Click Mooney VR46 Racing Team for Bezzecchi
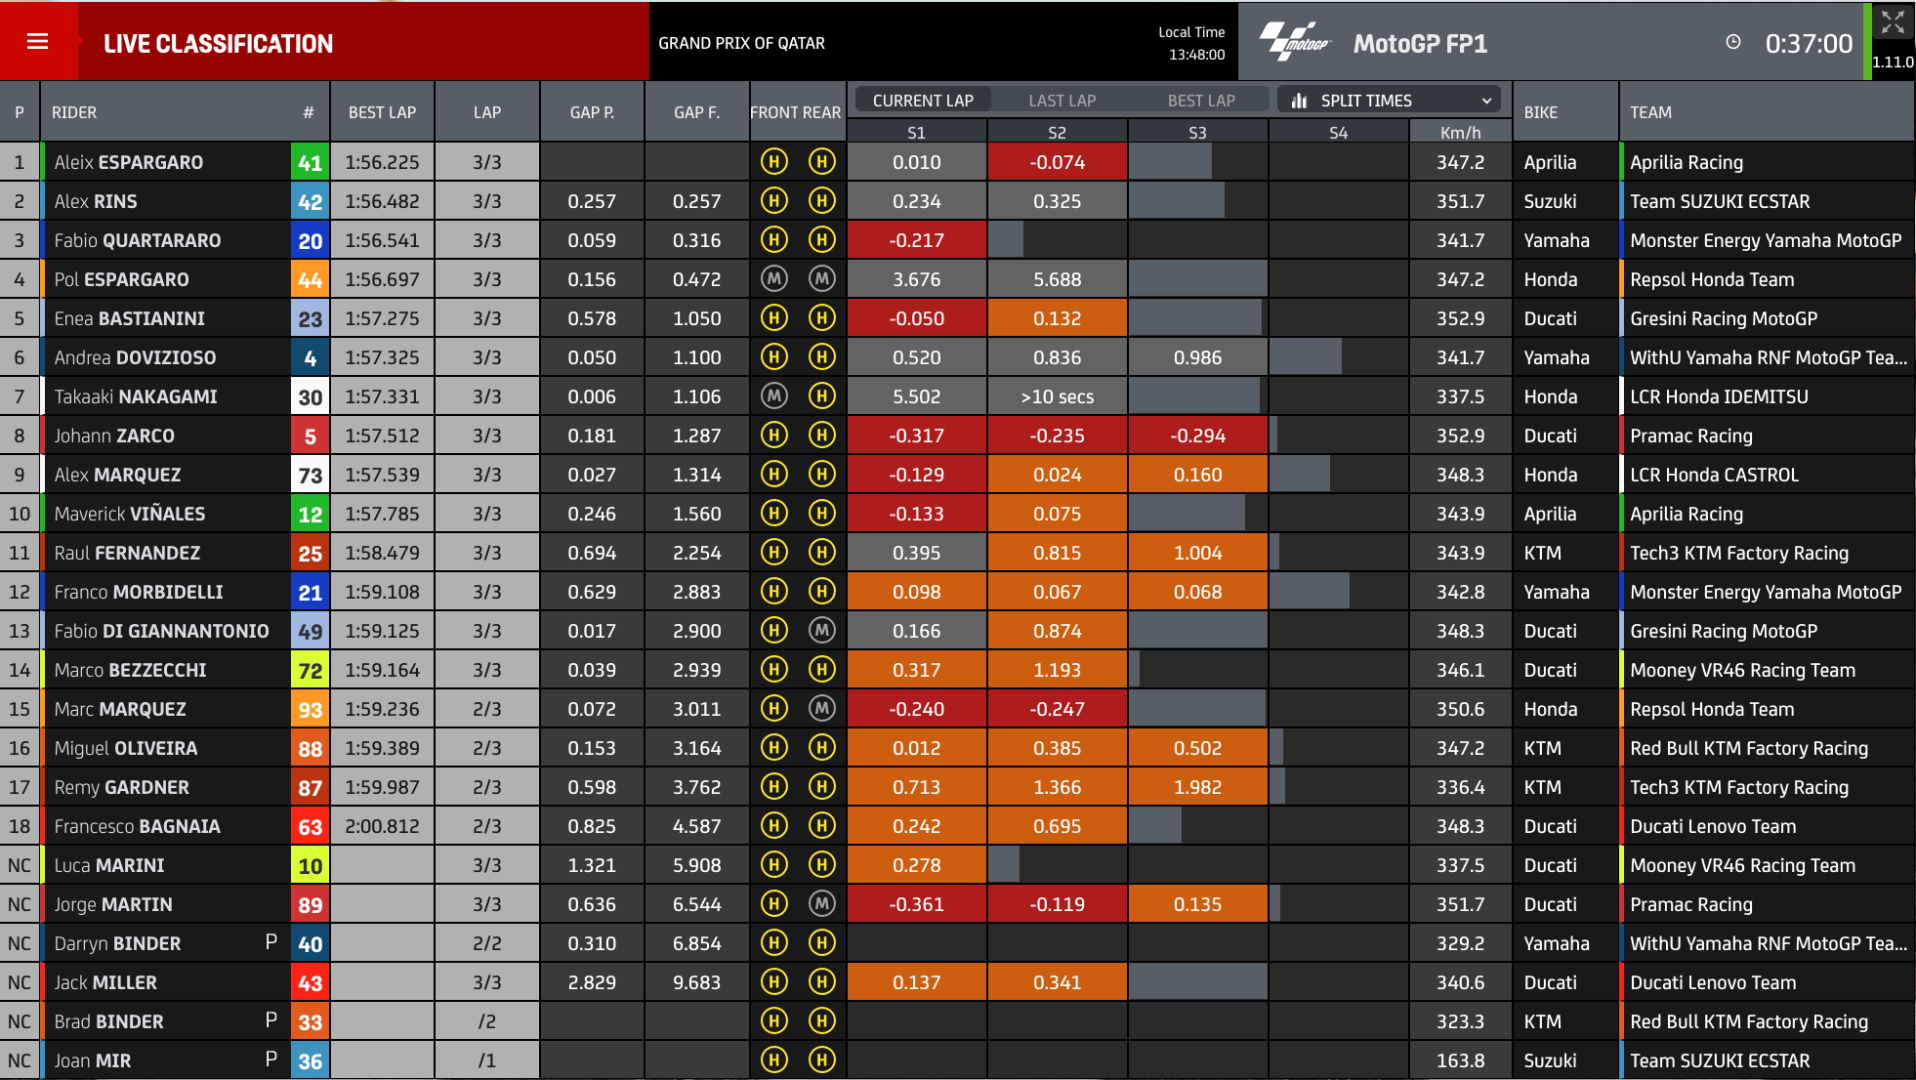 click(x=1742, y=670)
